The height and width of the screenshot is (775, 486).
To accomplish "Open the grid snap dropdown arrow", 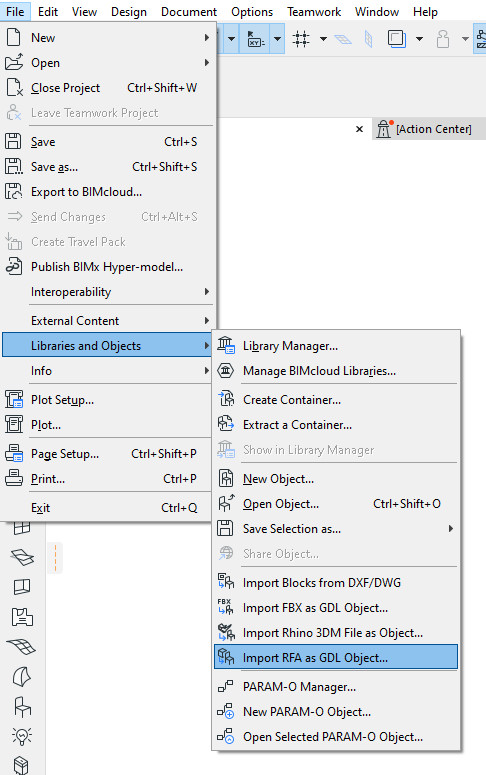I will click(x=323, y=38).
